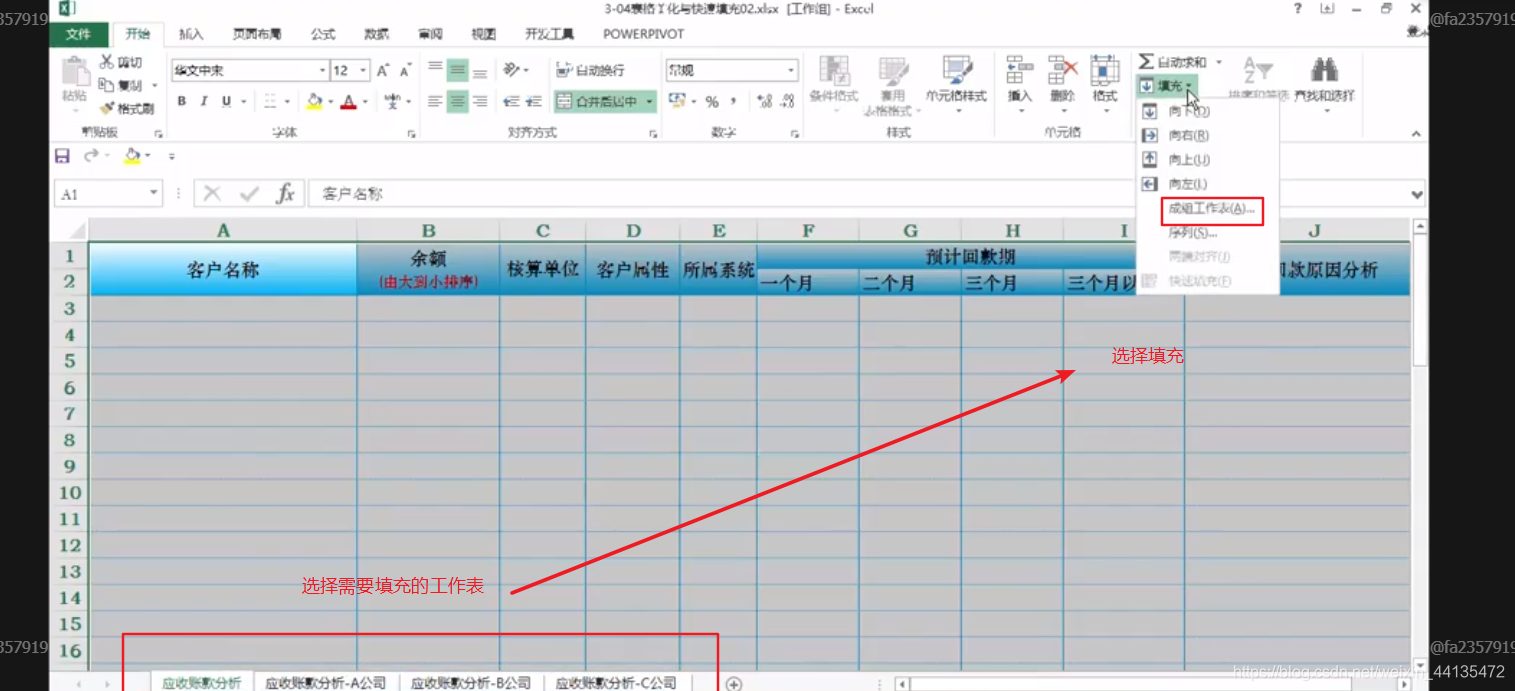Click the text orientation icon

[512, 70]
